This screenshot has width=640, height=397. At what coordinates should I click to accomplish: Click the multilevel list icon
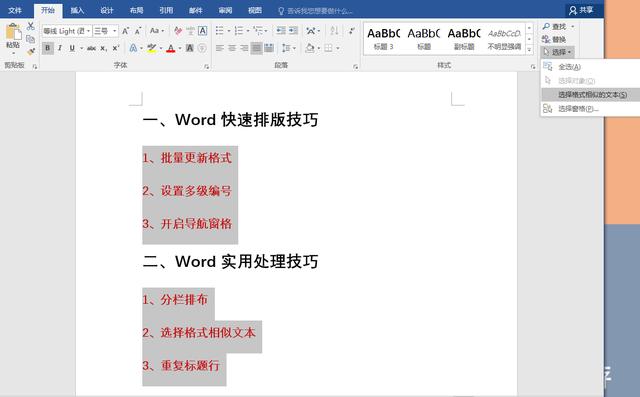point(258,31)
